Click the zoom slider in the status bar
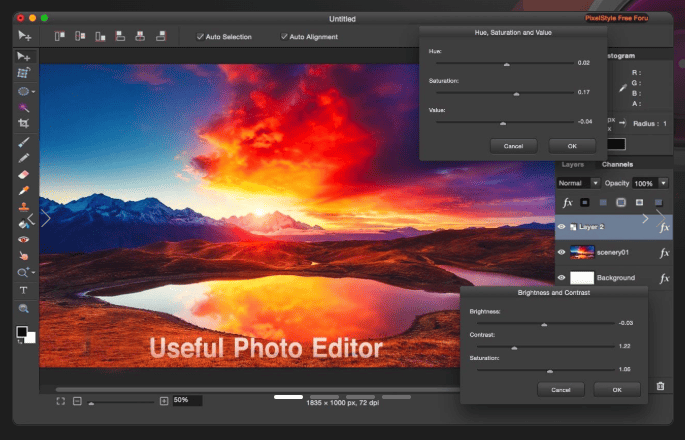The image size is (685, 440). pyautogui.click(x=121, y=402)
